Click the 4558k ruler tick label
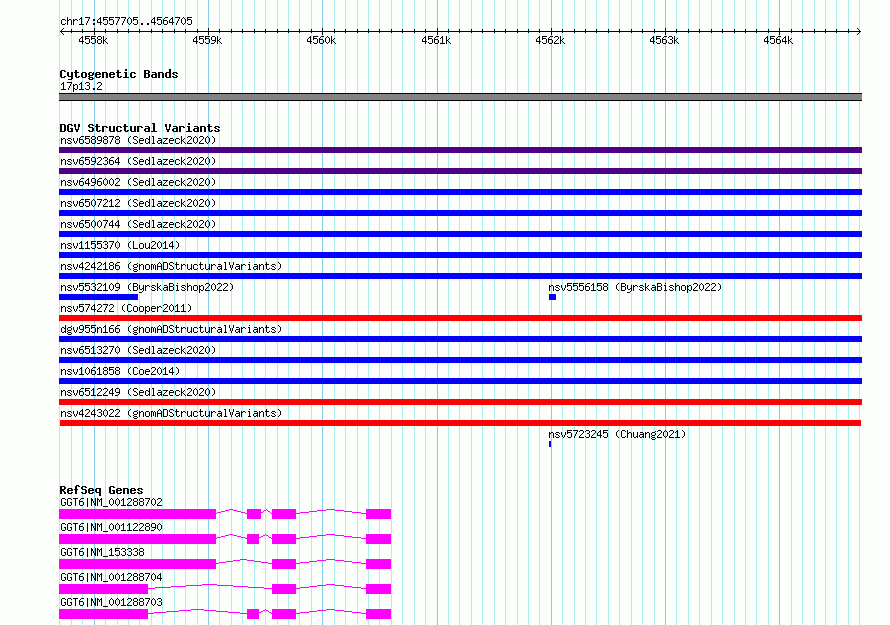 (93, 40)
